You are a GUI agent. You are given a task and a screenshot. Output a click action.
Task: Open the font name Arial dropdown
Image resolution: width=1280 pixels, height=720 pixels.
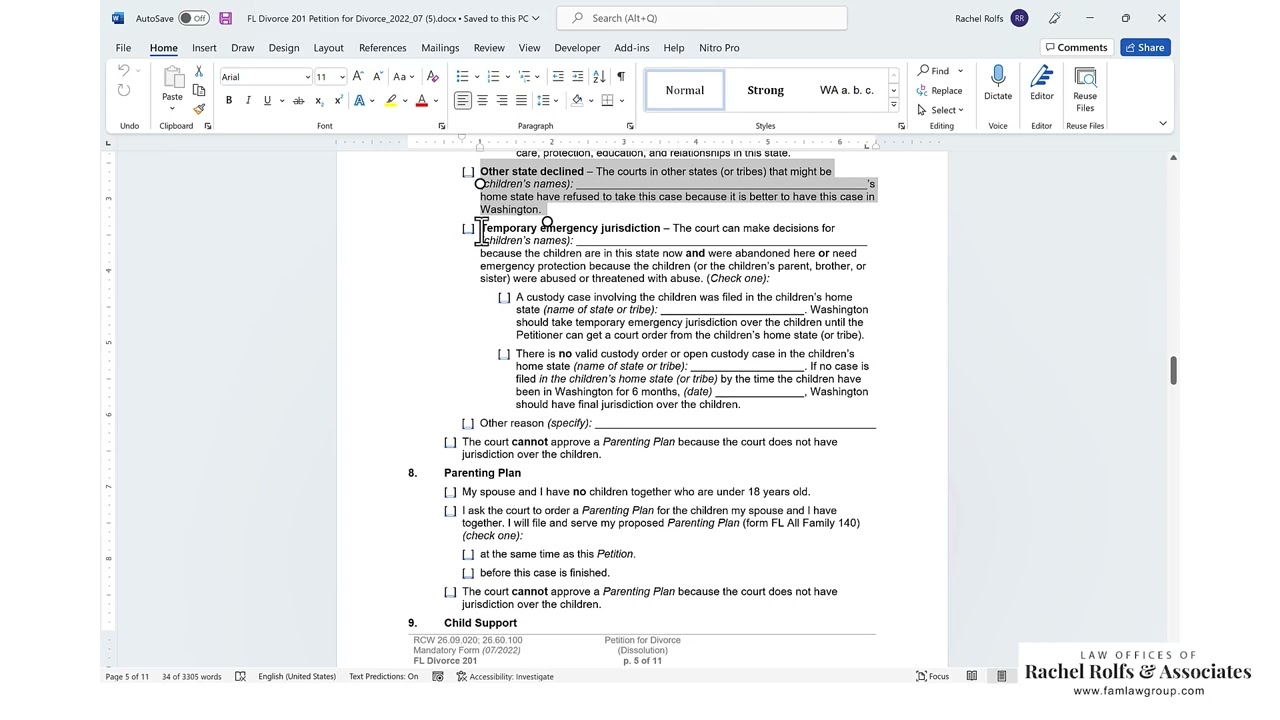307,77
